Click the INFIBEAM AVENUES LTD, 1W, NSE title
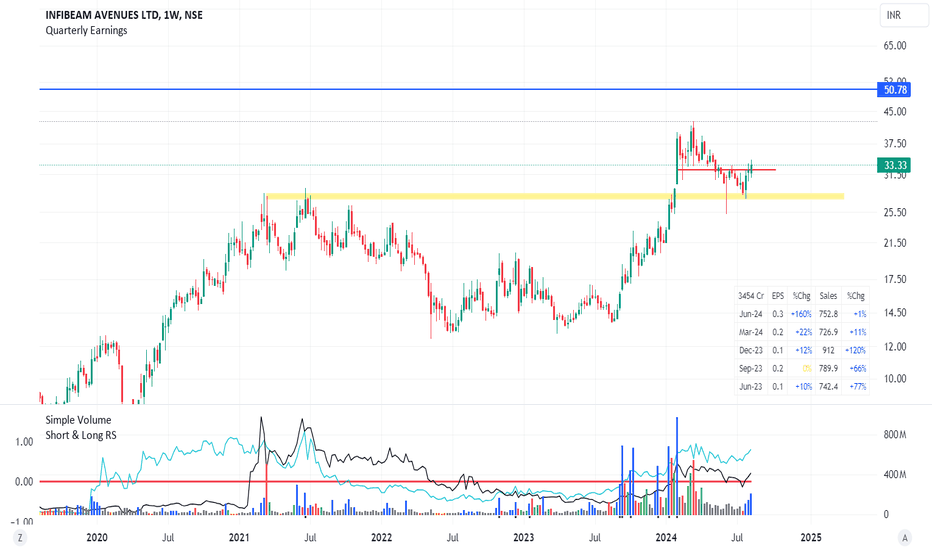Screen dimensions: 932x550 [x=124, y=15]
